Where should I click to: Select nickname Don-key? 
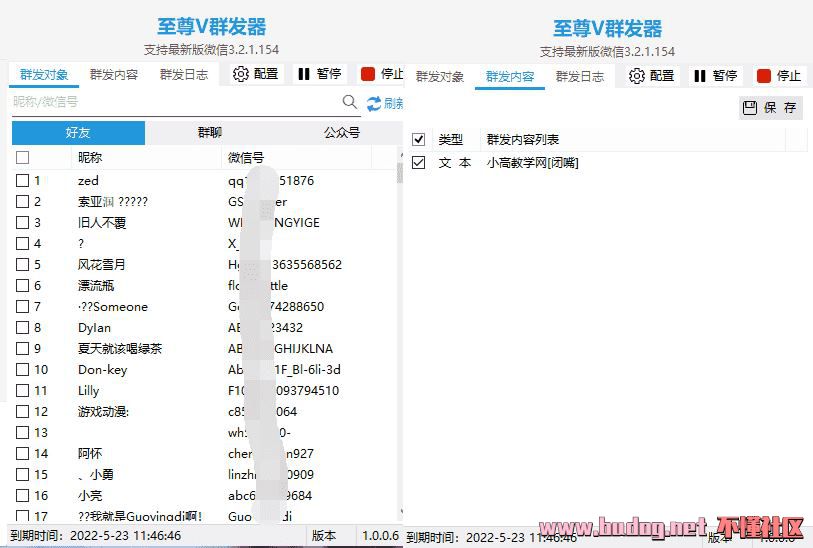point(103,370)
